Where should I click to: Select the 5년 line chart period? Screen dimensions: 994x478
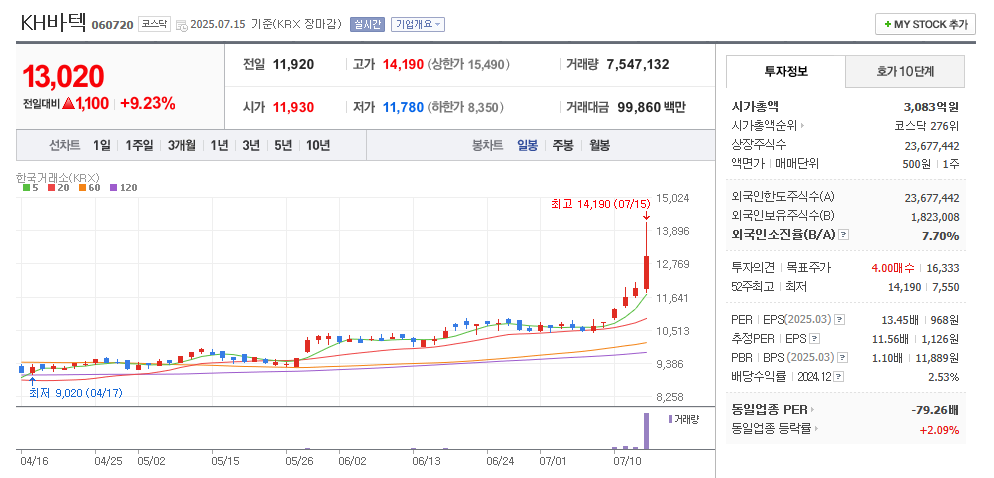pos(283,145)
